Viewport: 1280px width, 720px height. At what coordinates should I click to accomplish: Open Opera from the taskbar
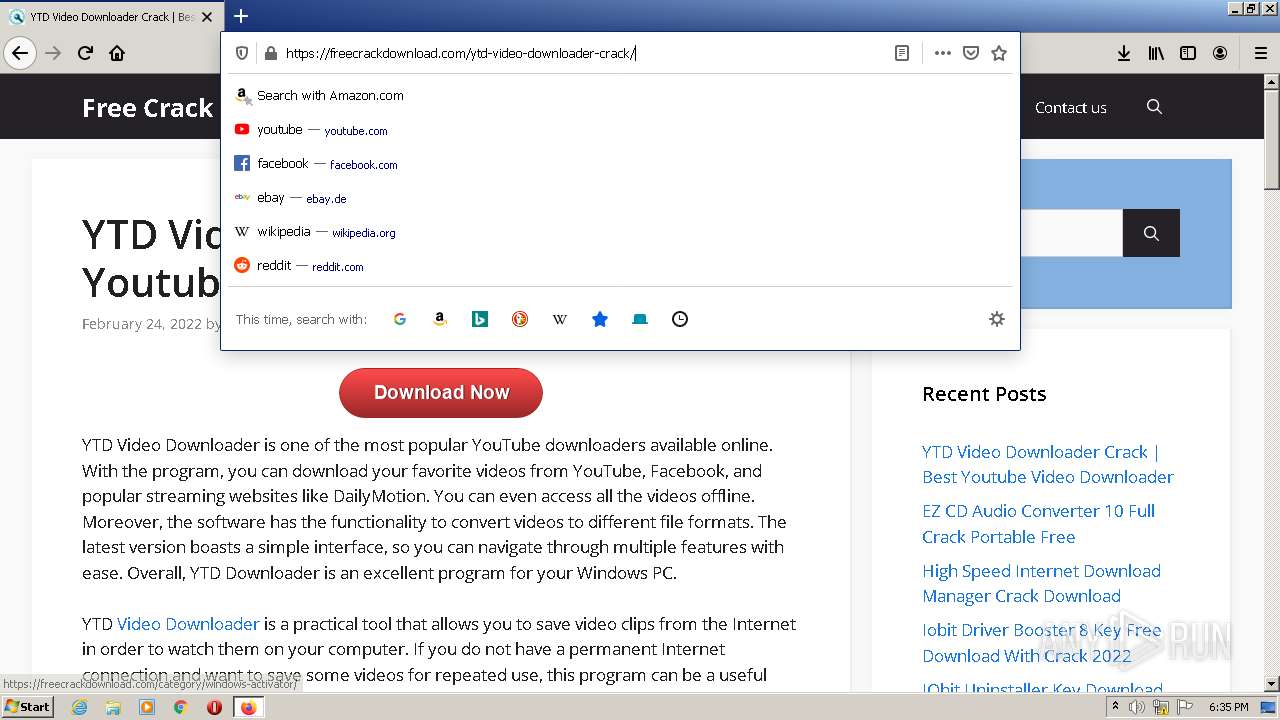[x=214, y=707]
